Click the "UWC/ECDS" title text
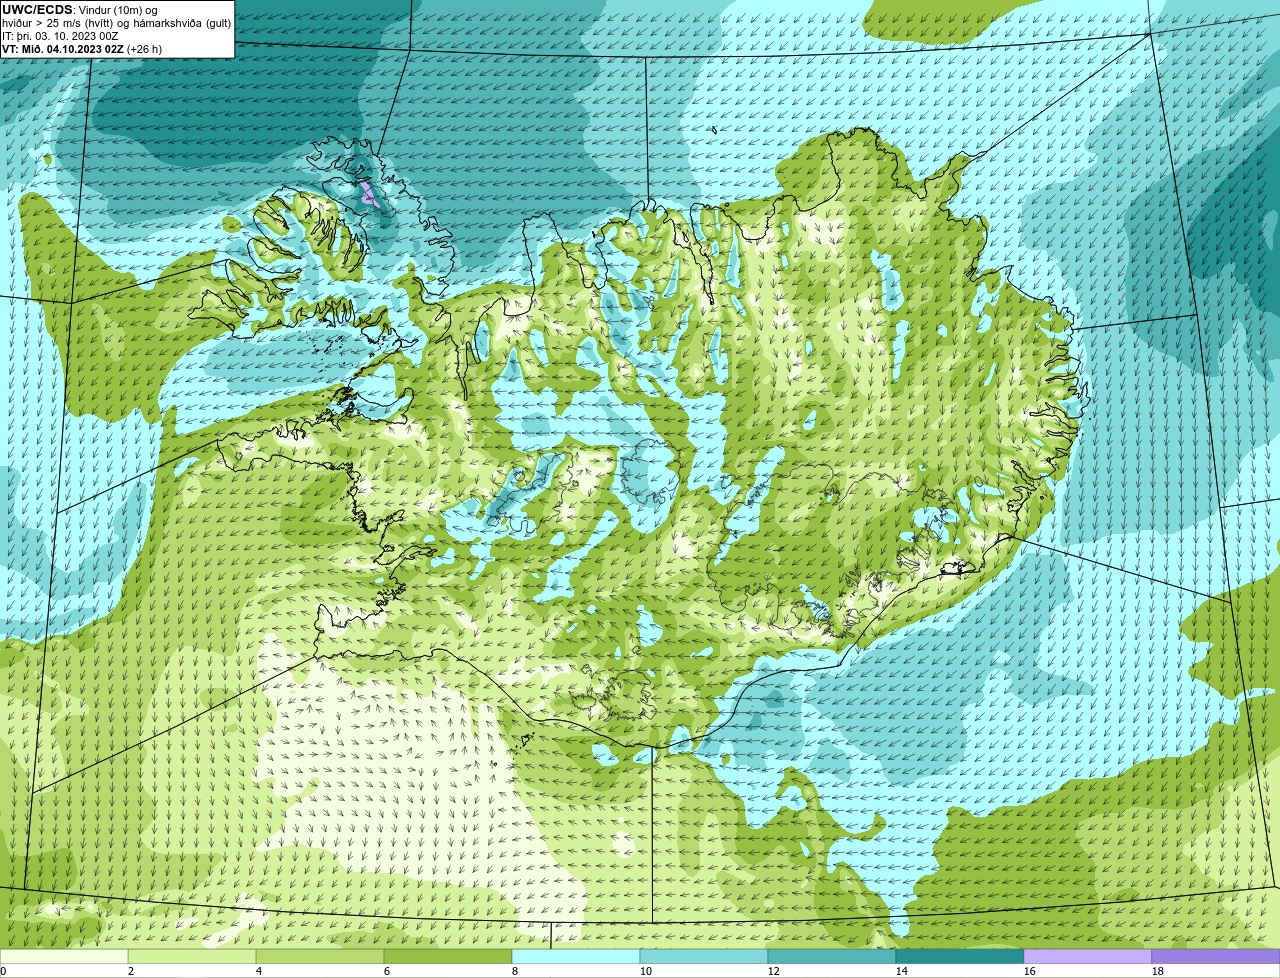The width and height of the screenshot is (1280, 978). coord(36,10)
